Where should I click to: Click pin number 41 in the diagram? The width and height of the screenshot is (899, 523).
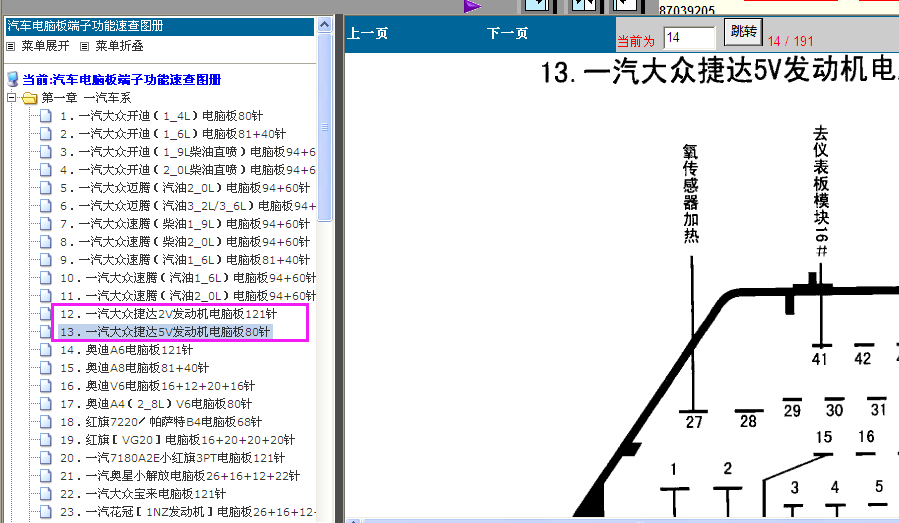(820, 360)
